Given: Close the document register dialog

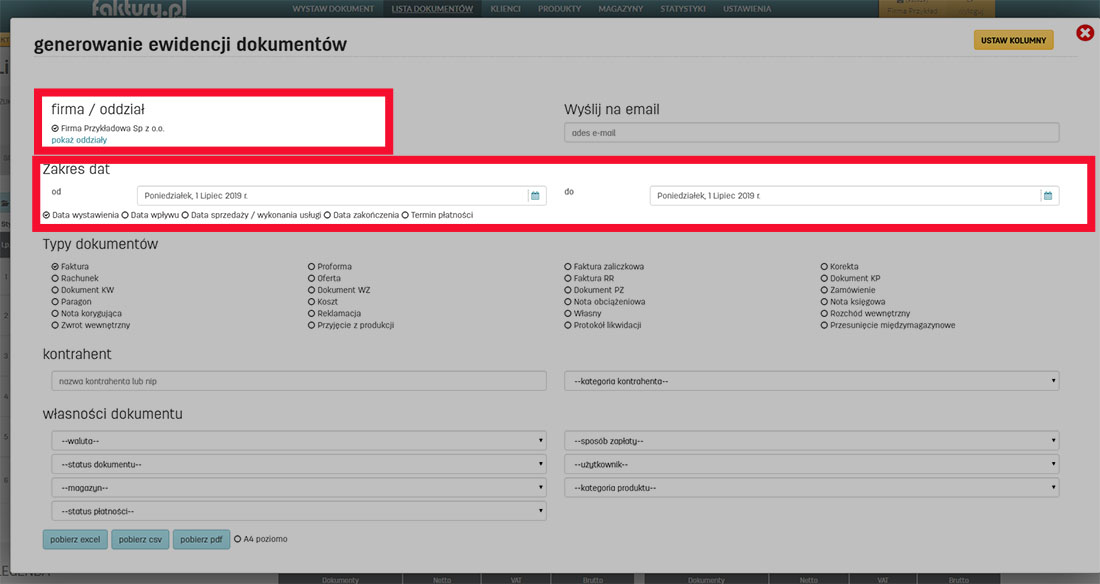Looking at the screenshot, I should [1085, 34].
